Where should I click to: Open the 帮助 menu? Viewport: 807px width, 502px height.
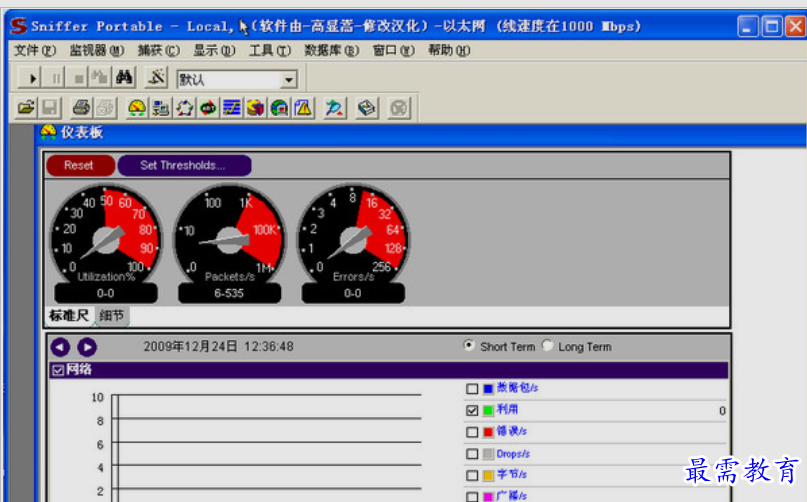click(449, 50)
